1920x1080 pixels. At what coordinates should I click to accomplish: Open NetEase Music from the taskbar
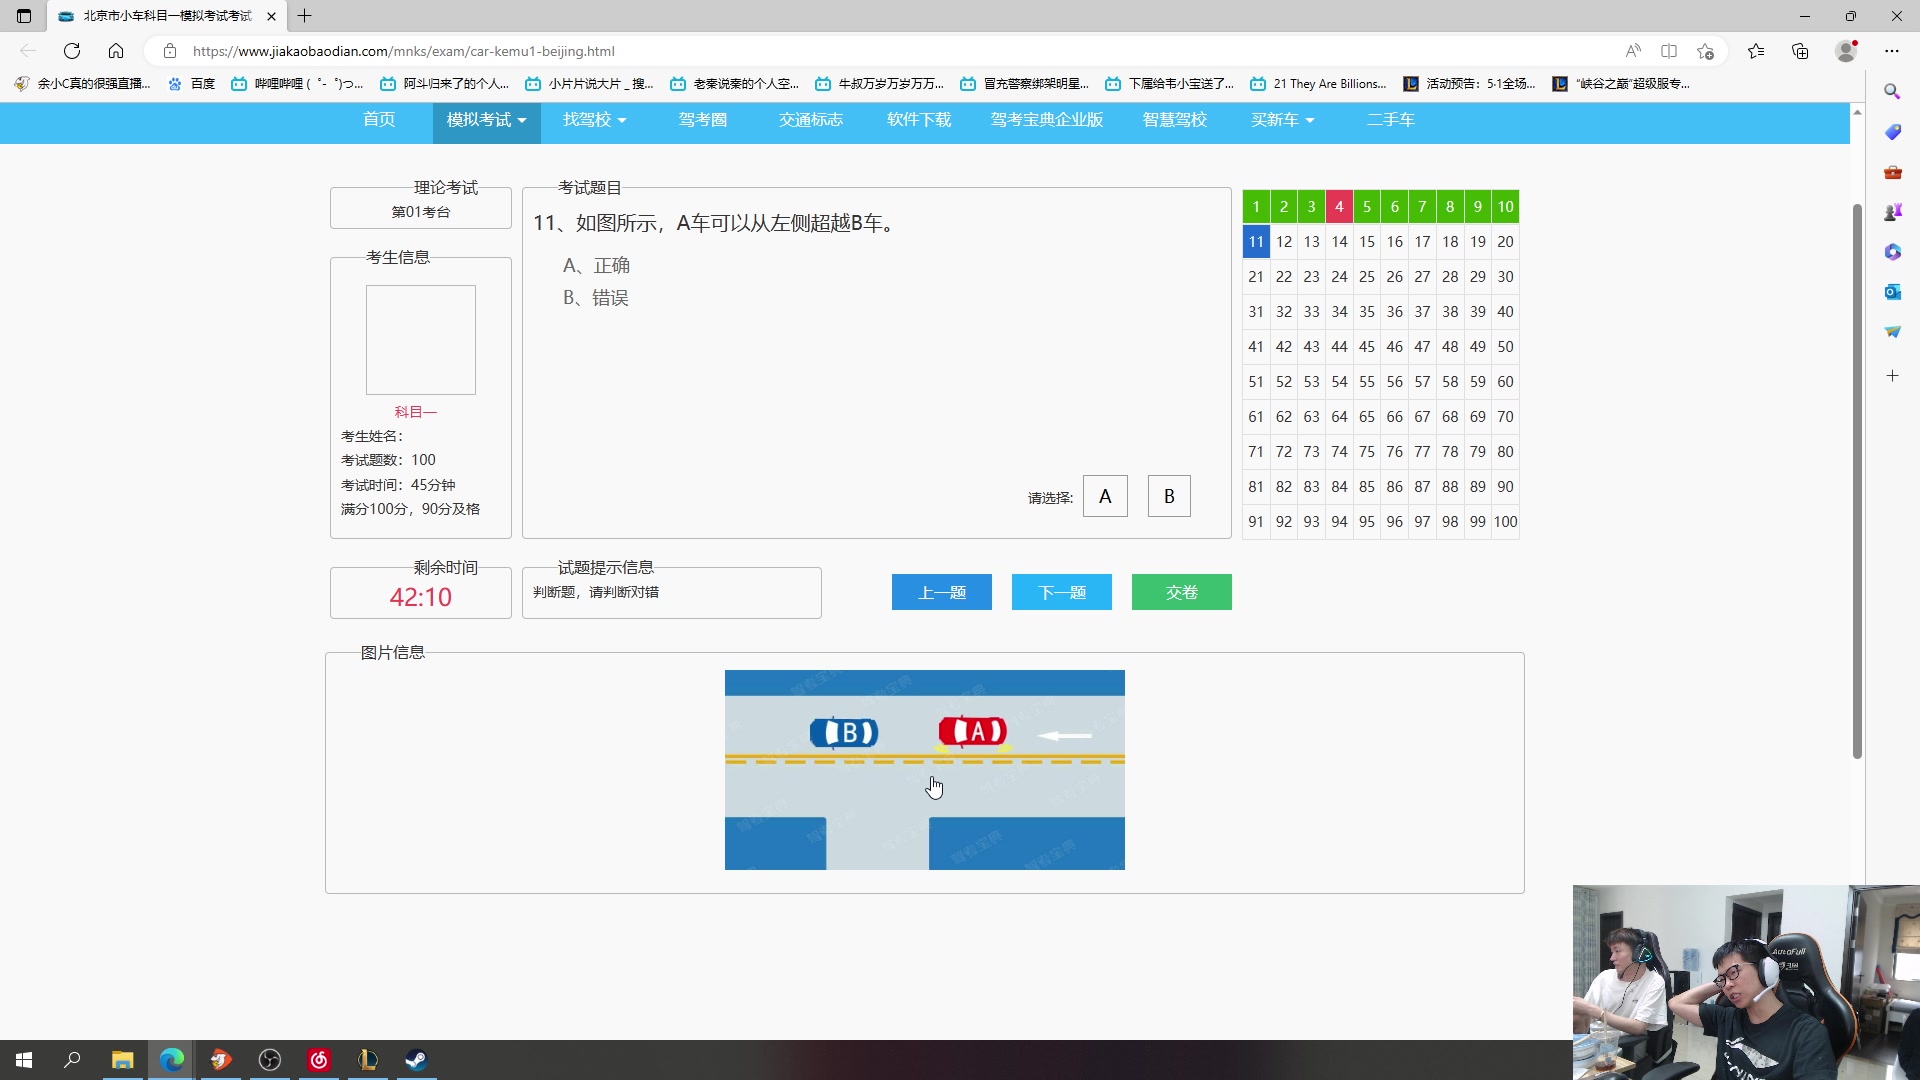[x=319, y=1060]
